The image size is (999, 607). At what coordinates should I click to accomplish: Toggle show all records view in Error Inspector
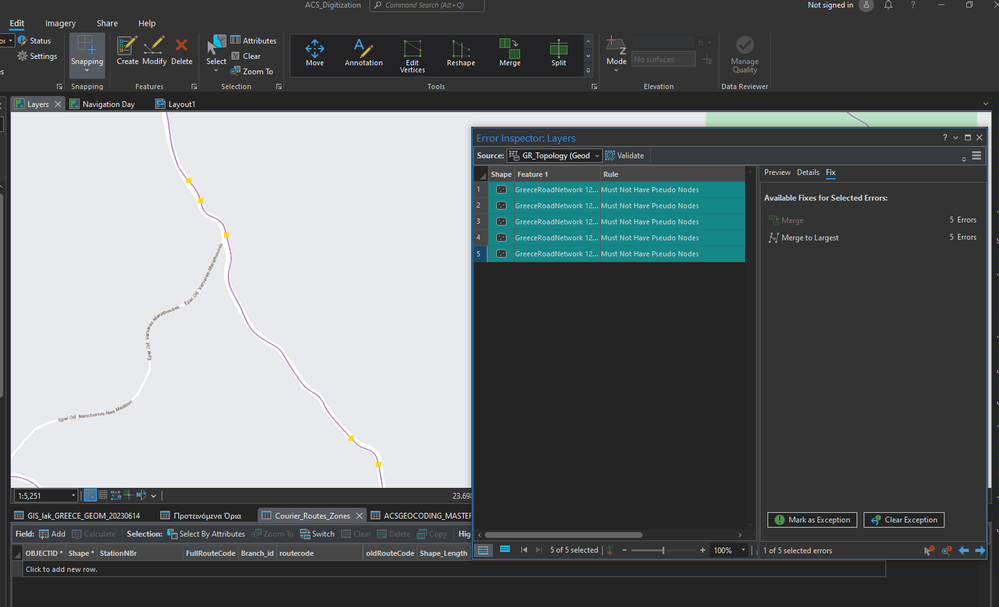(x=484, y=550)
